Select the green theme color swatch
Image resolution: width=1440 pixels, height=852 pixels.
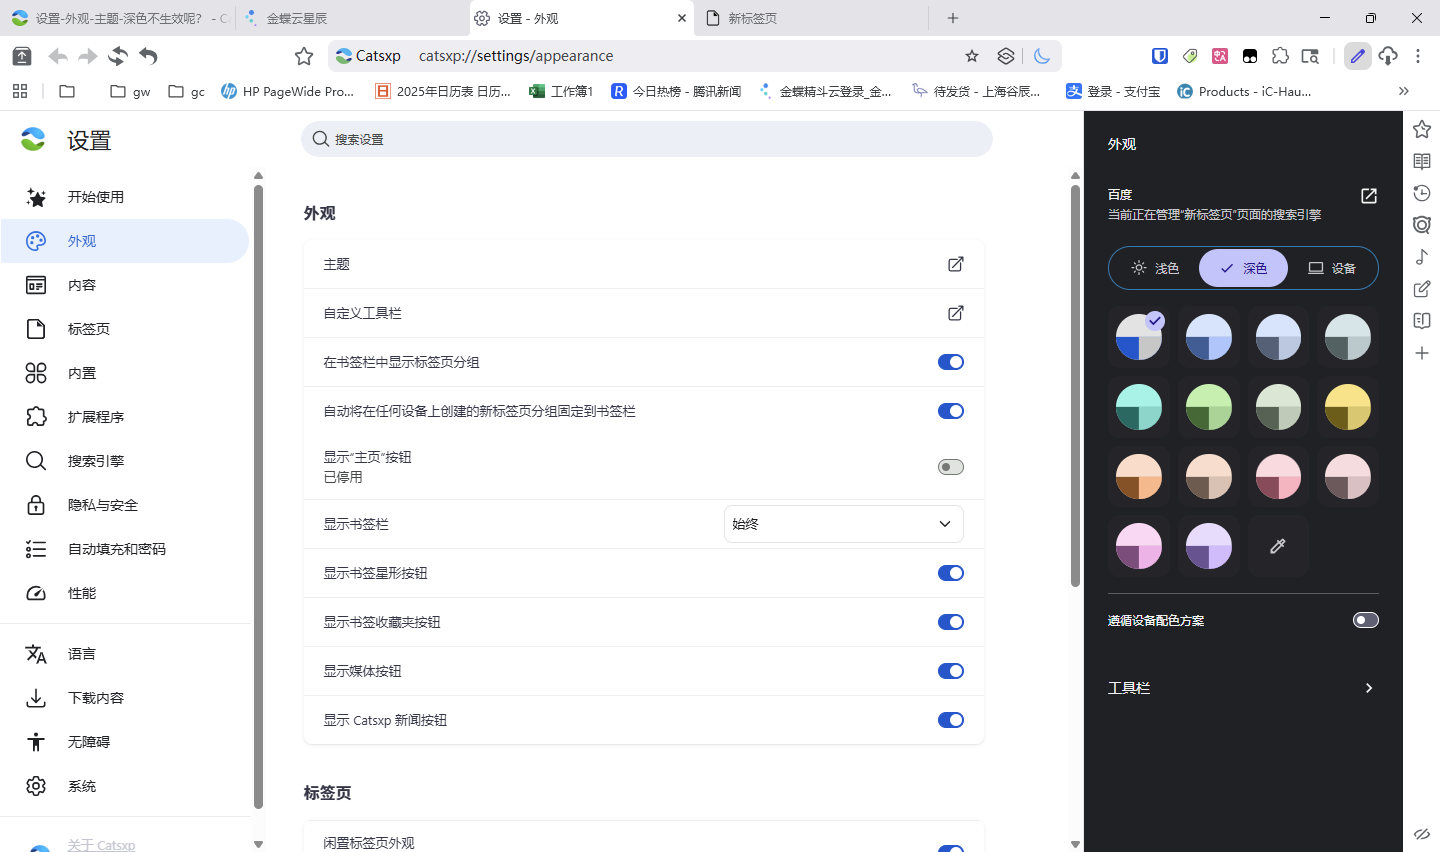tap(1209, 407)
